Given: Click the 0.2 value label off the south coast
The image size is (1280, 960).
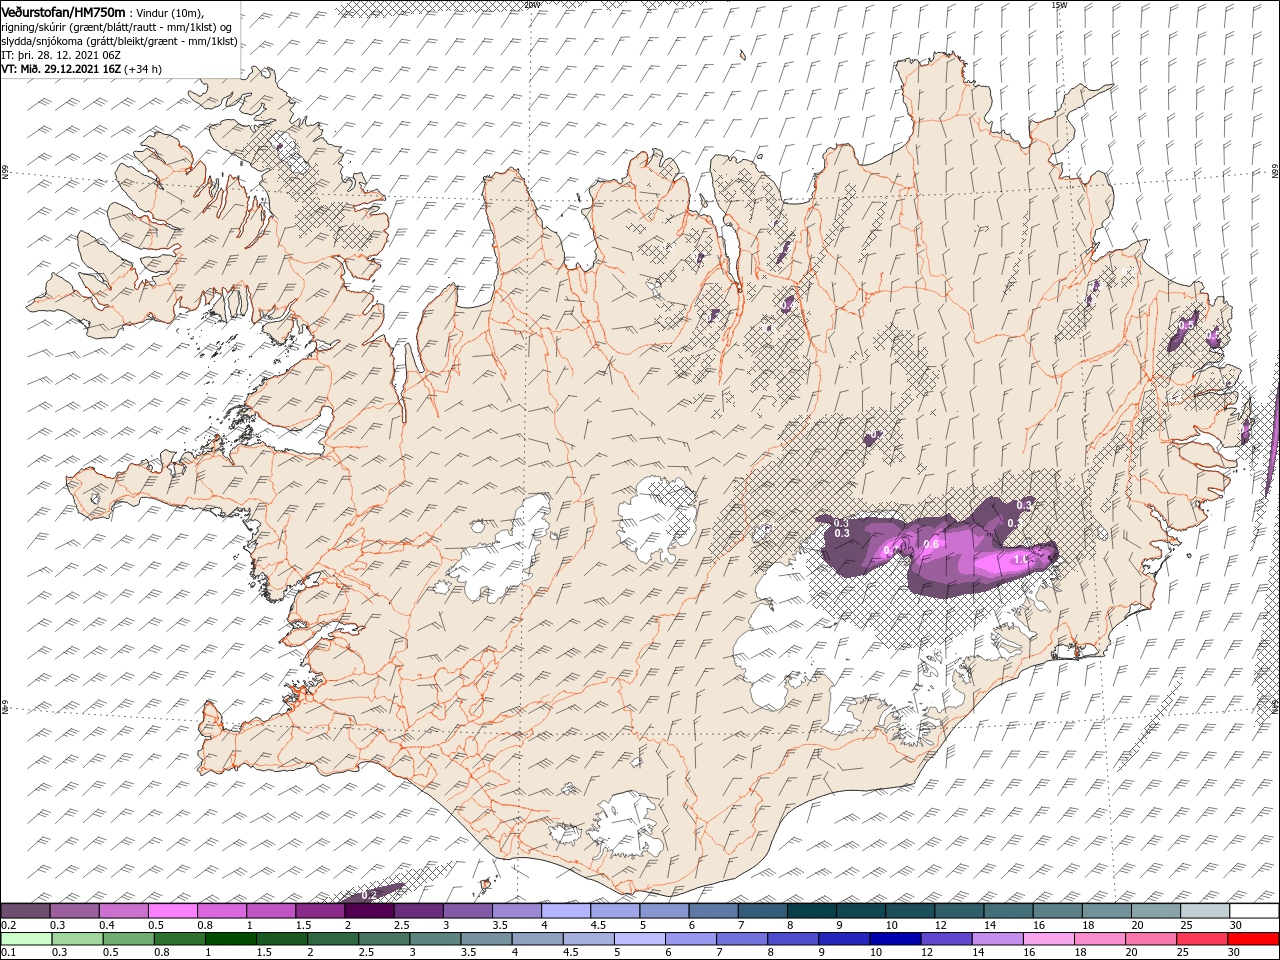Looking at the screenshot, I should tap(367, 894).
